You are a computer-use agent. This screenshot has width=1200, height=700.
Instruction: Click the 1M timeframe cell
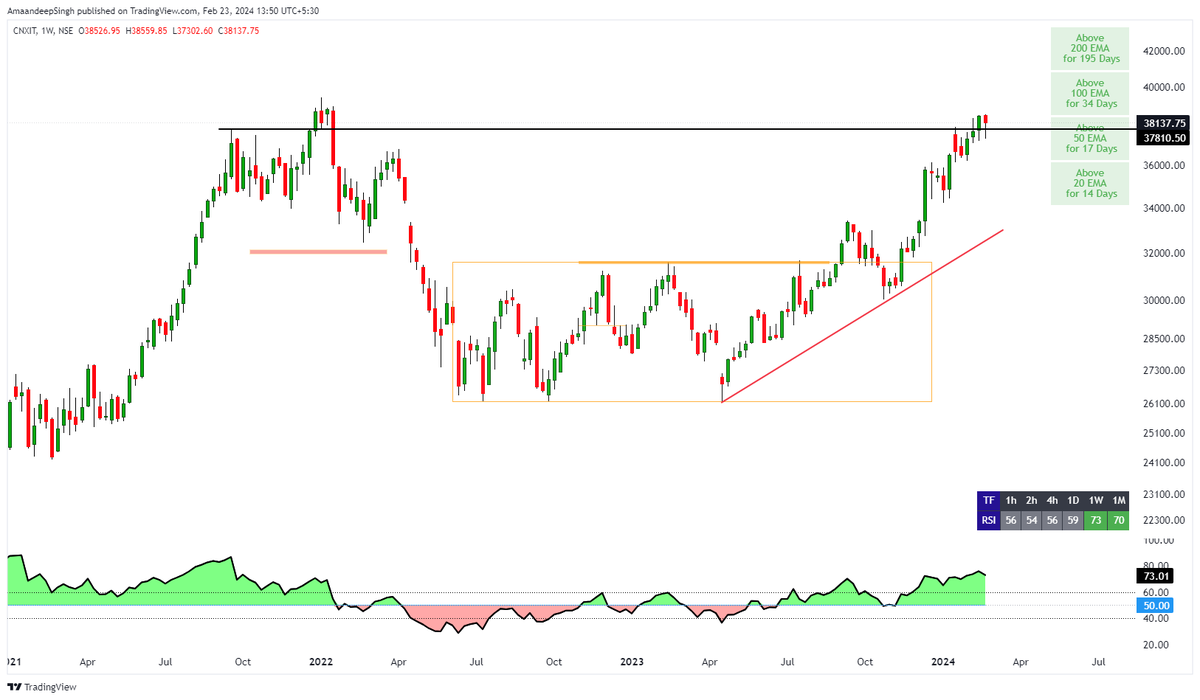point(1118,500)
